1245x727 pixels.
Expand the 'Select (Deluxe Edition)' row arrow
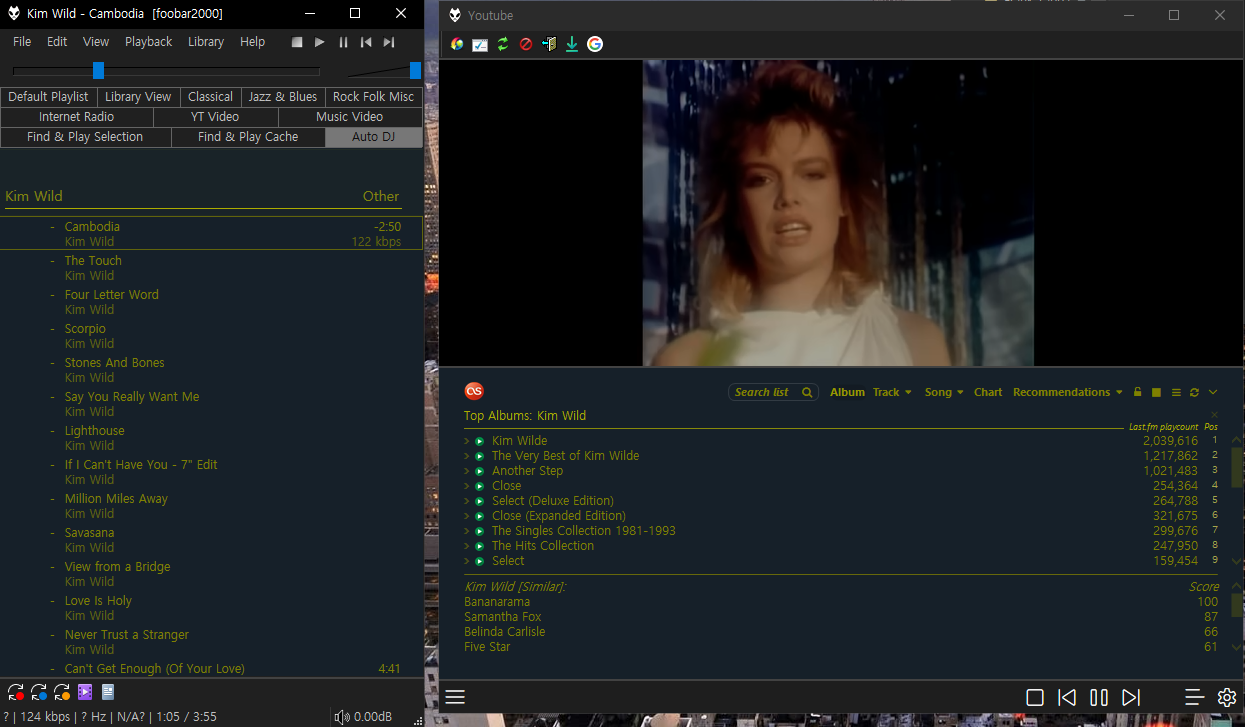click(x=467, y=501)
